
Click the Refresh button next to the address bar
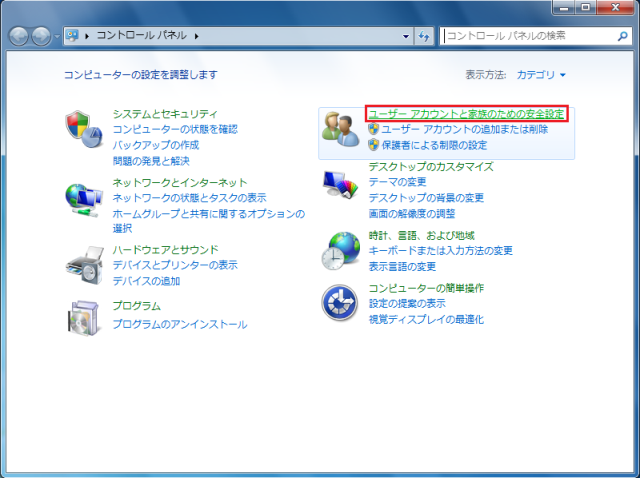[424, 36]
